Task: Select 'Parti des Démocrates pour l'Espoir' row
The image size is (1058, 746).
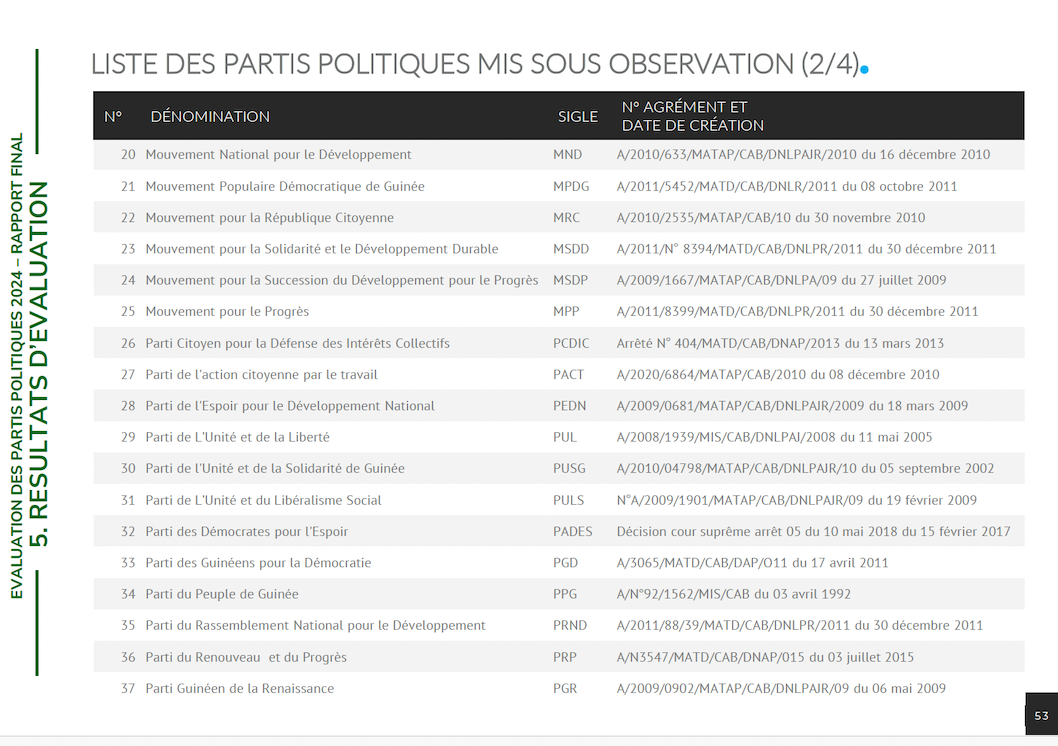Action: pyautogui.click(x=246, y=531)
